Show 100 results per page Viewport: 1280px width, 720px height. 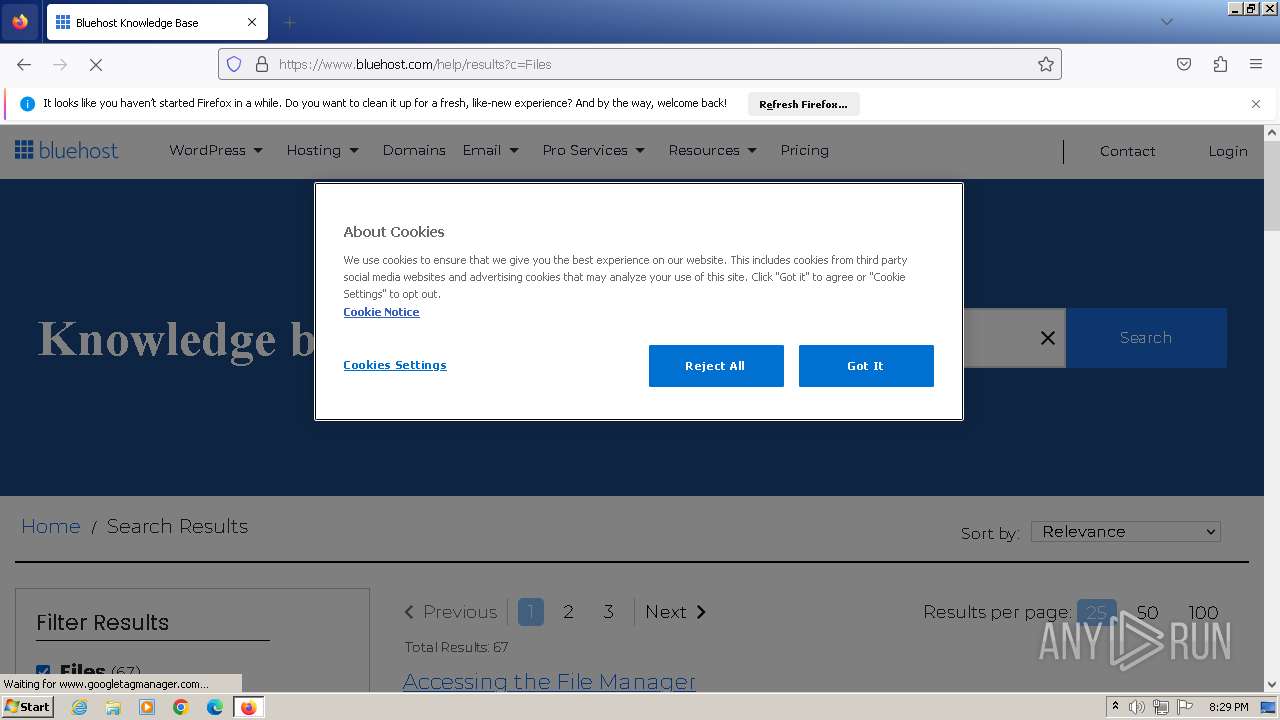pyautogui.click(x=1203, y=613)
